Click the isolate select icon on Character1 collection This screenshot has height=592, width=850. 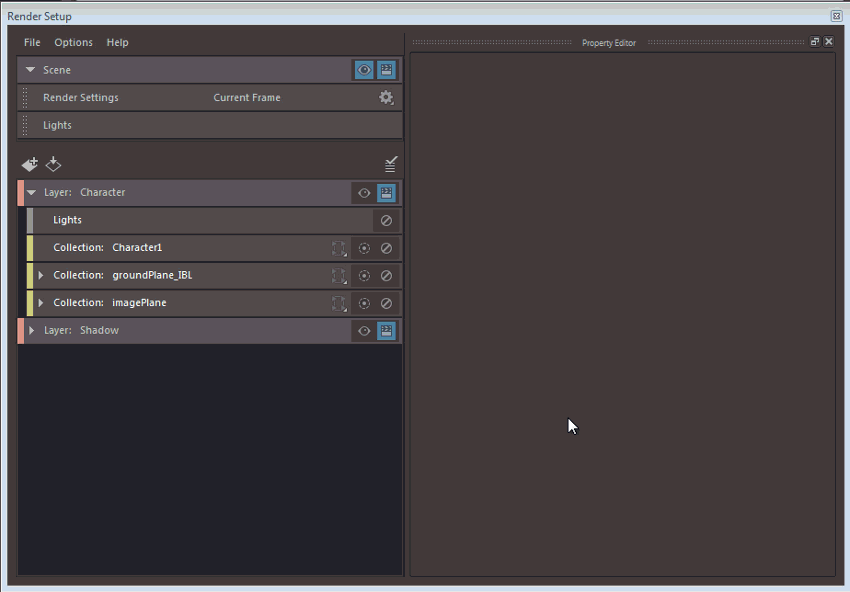pos(364,247)
